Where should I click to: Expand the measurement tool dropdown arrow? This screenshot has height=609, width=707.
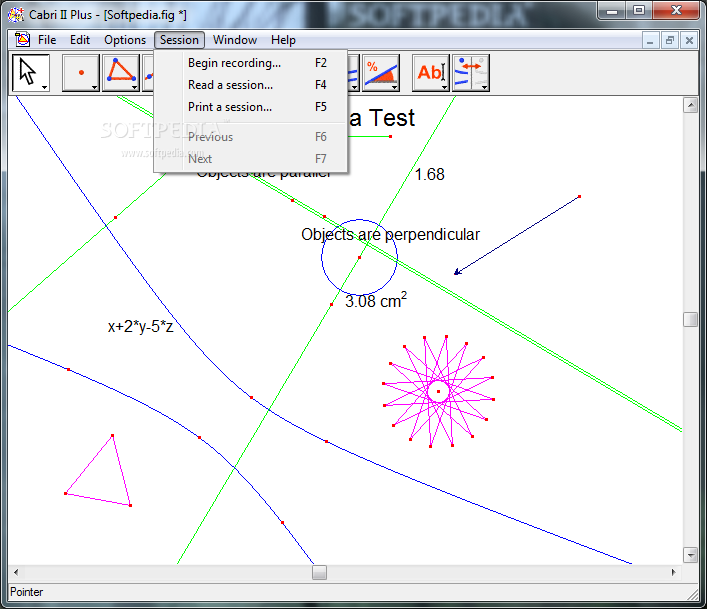(395, 87)
